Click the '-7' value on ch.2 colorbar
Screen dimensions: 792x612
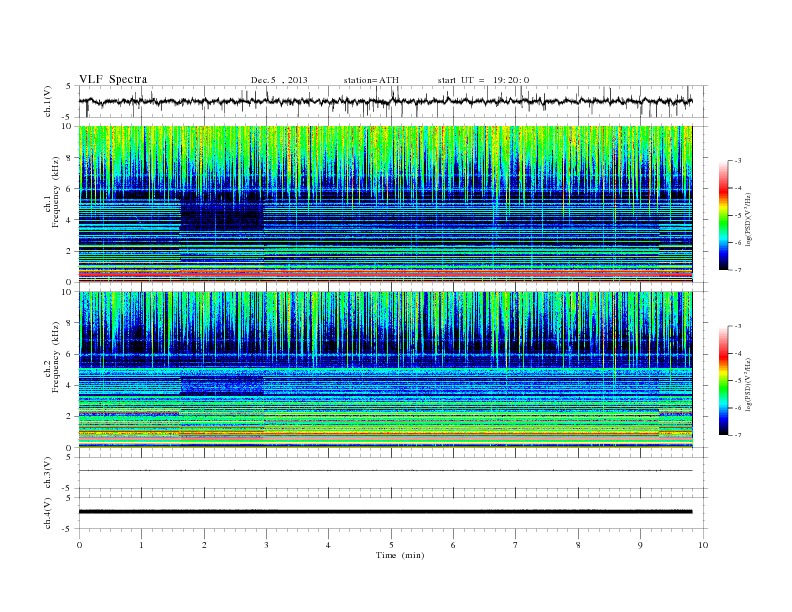click(737, 435)
